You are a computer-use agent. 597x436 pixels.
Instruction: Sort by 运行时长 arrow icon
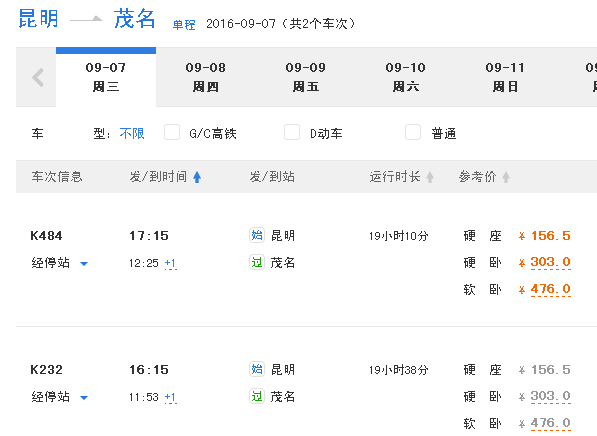point(430,177)
